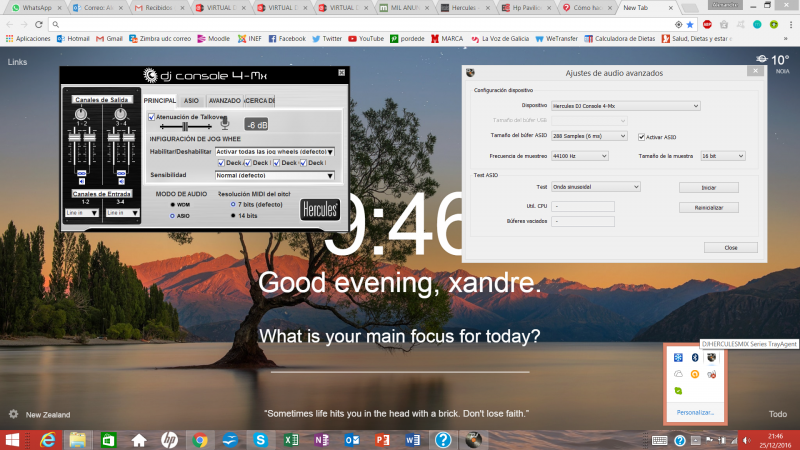Click the output 1-2 balance knob

[81, 114]
